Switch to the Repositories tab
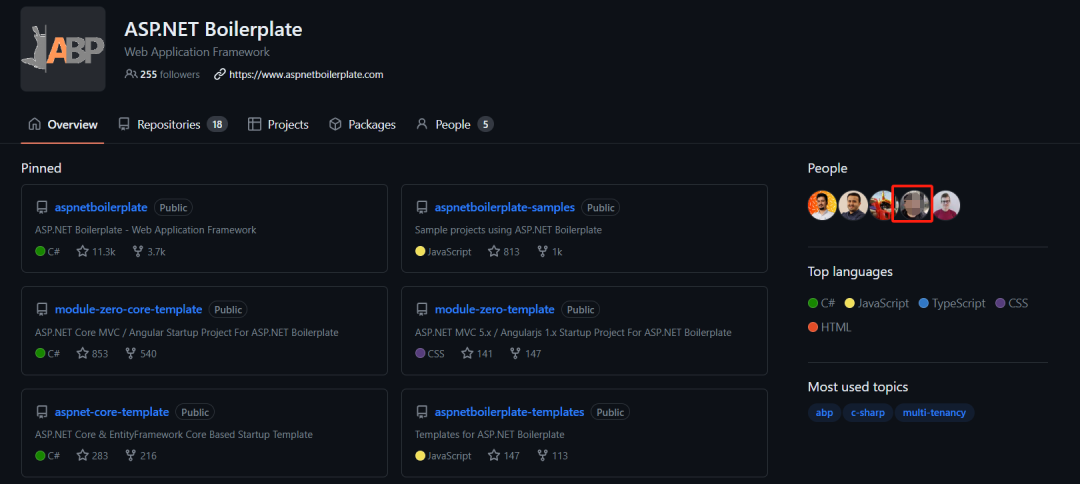 click(x=172, y=125)
